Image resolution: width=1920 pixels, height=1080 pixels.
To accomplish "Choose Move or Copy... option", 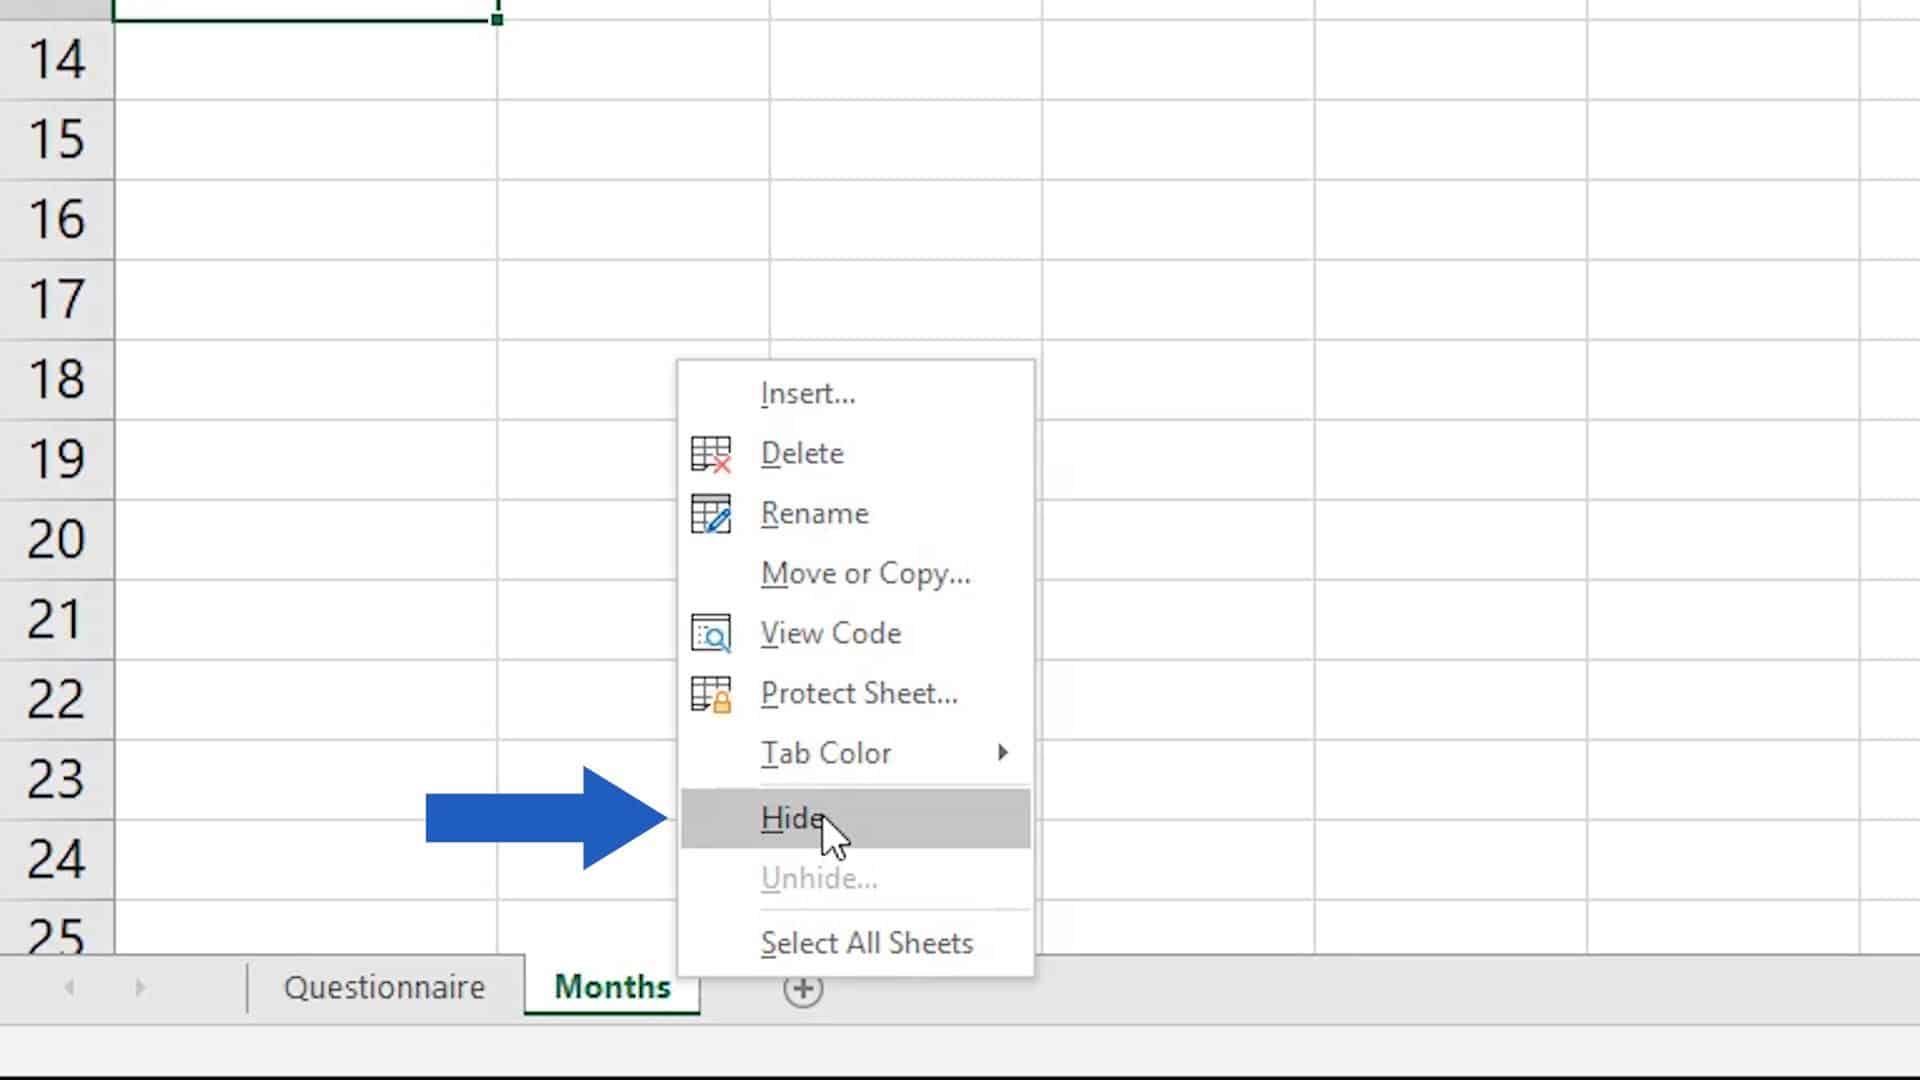I will pos(865,574).
